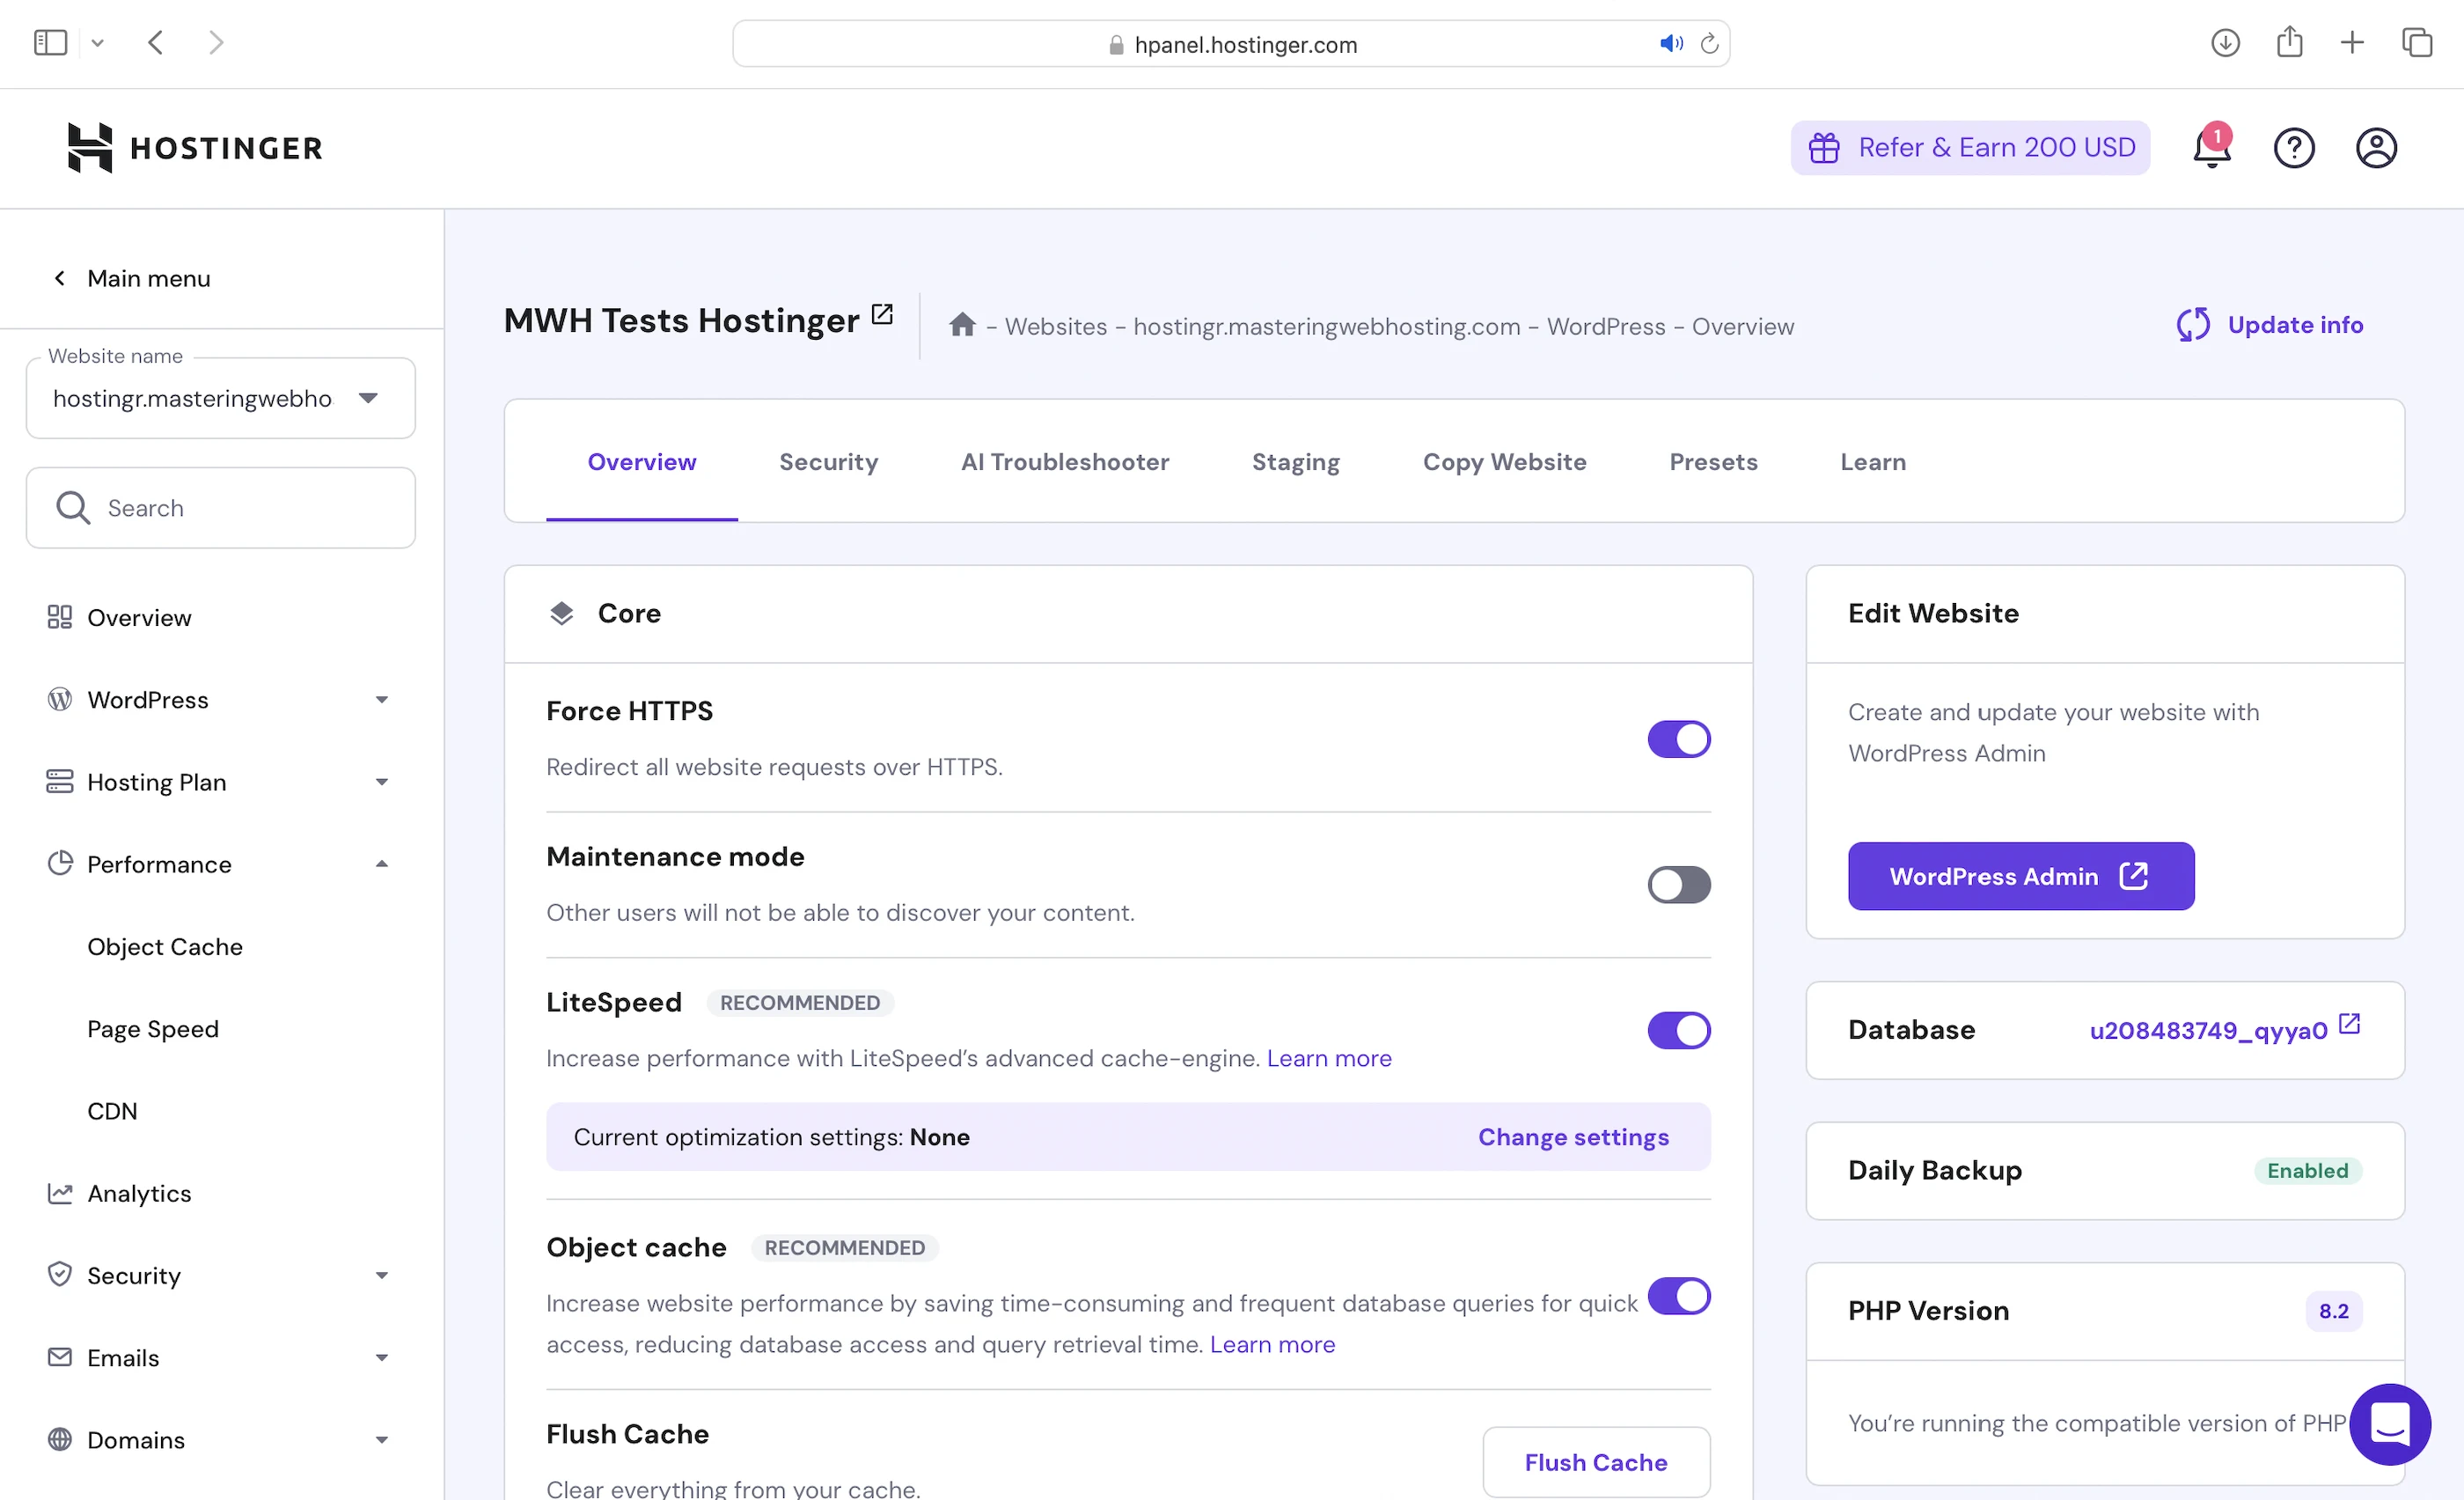Open the notifications bell icon

(x=2211, y=149)
